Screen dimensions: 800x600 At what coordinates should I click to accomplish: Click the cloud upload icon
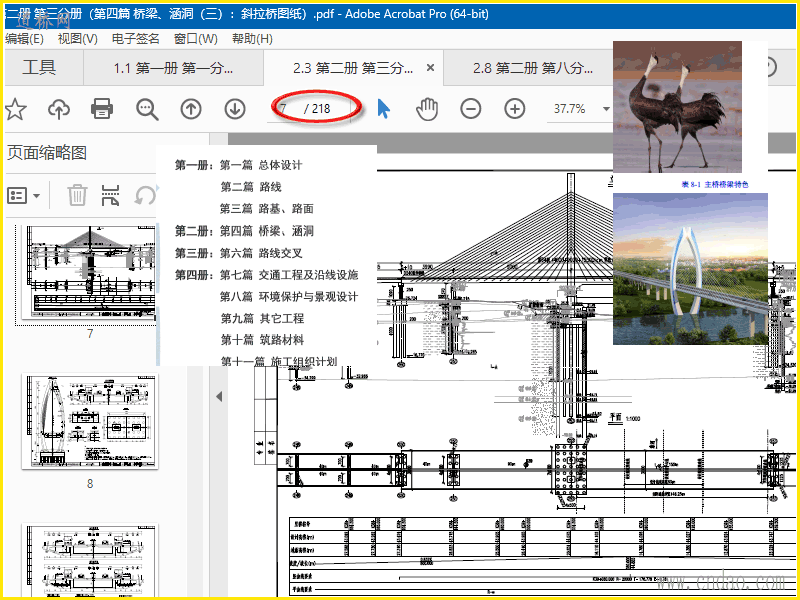(59, 109)
